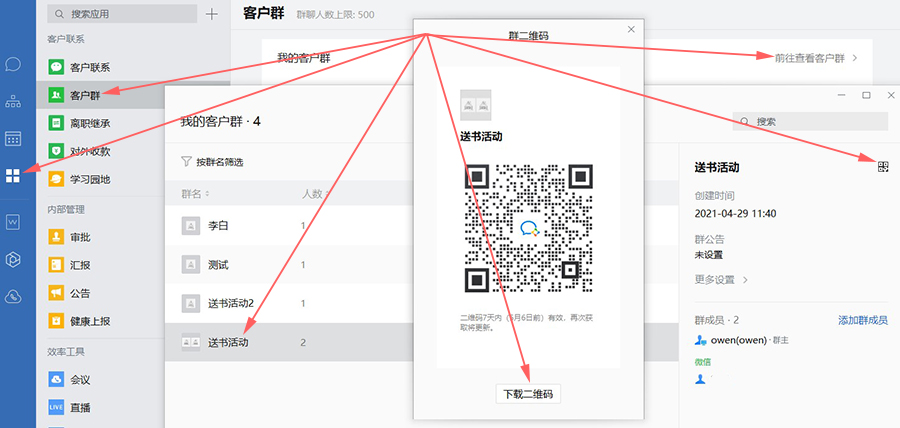Open the Contacts organization tree icon

(13, 102)
